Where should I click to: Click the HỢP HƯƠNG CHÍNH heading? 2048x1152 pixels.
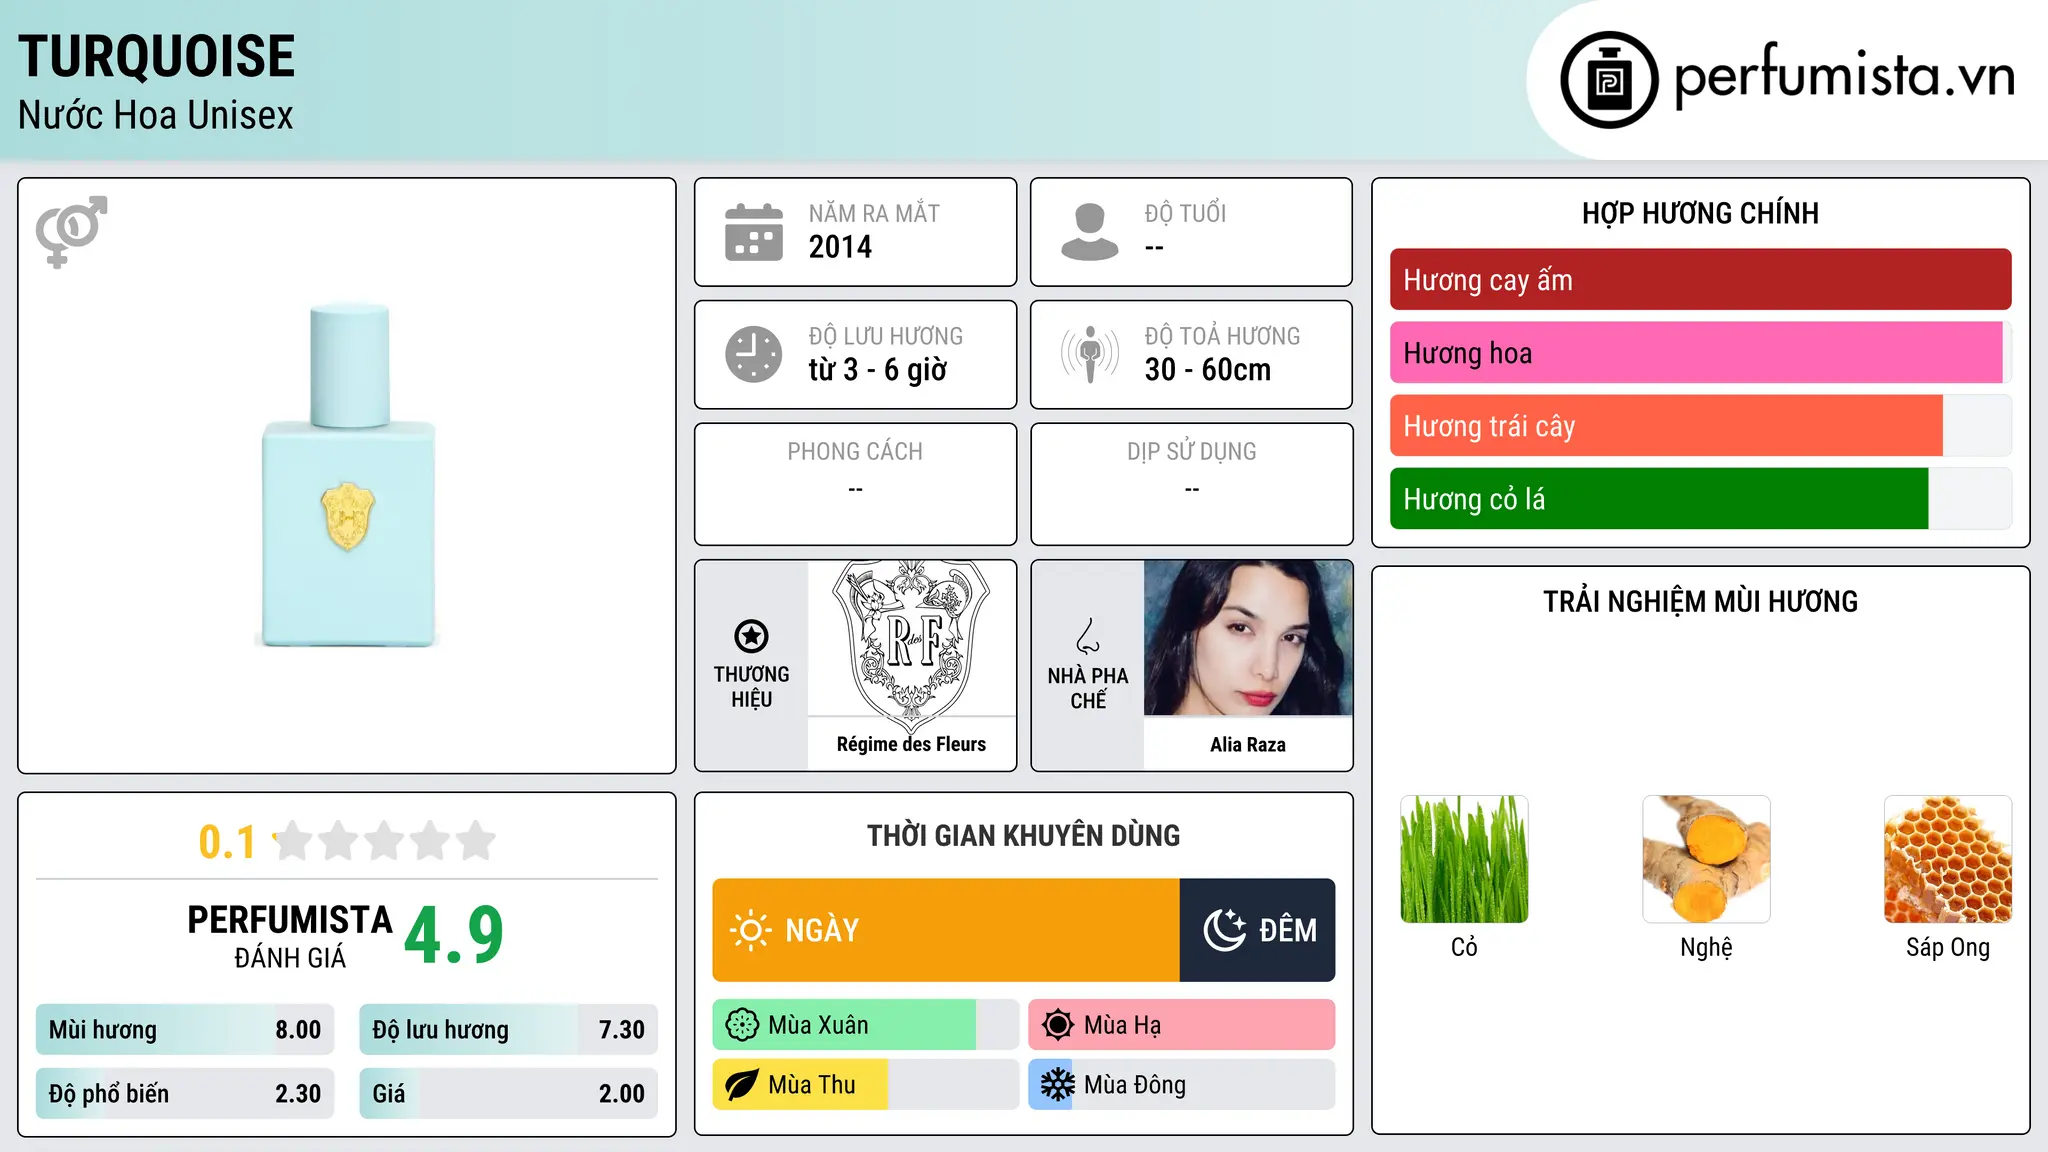[1700, 213]
